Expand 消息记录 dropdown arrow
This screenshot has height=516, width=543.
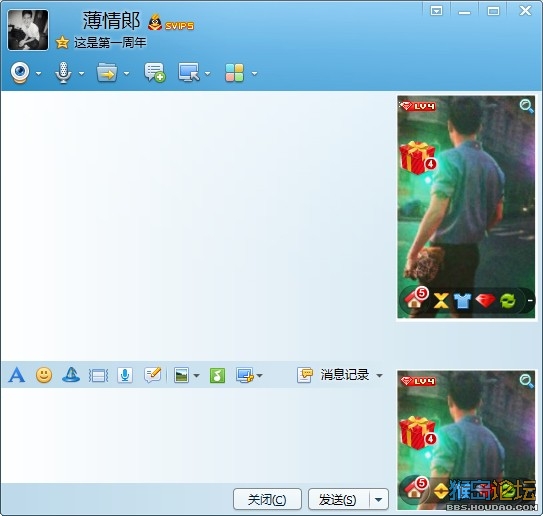[x=380, y=376]
